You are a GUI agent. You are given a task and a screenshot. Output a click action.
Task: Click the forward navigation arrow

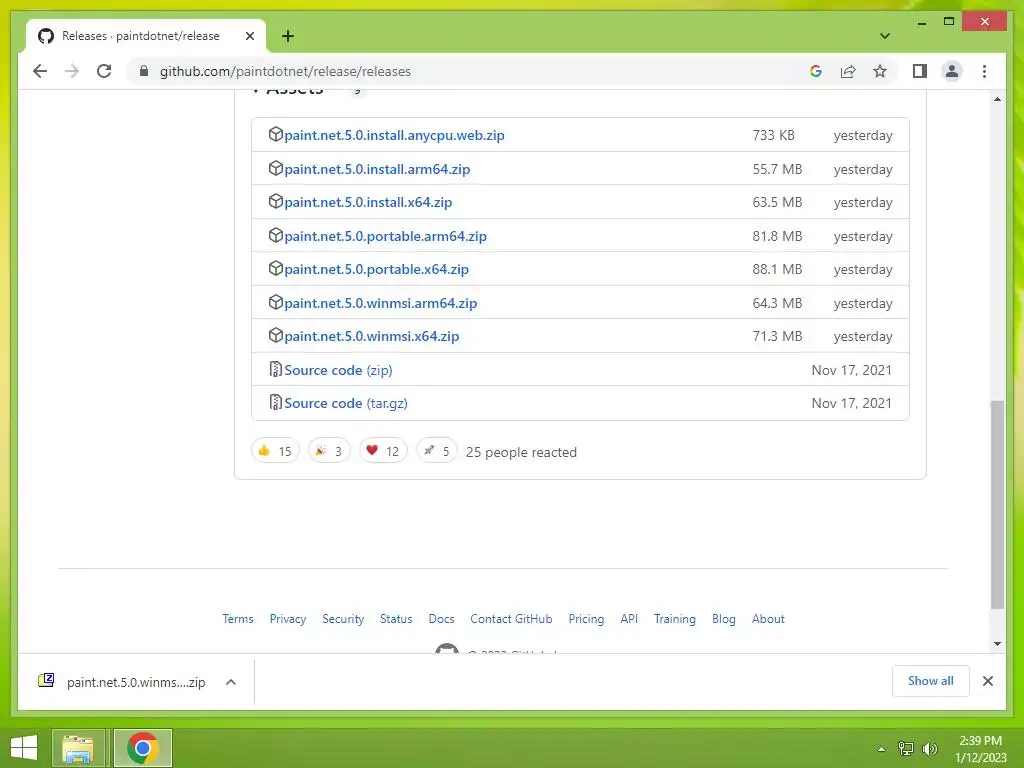point(72,71)
